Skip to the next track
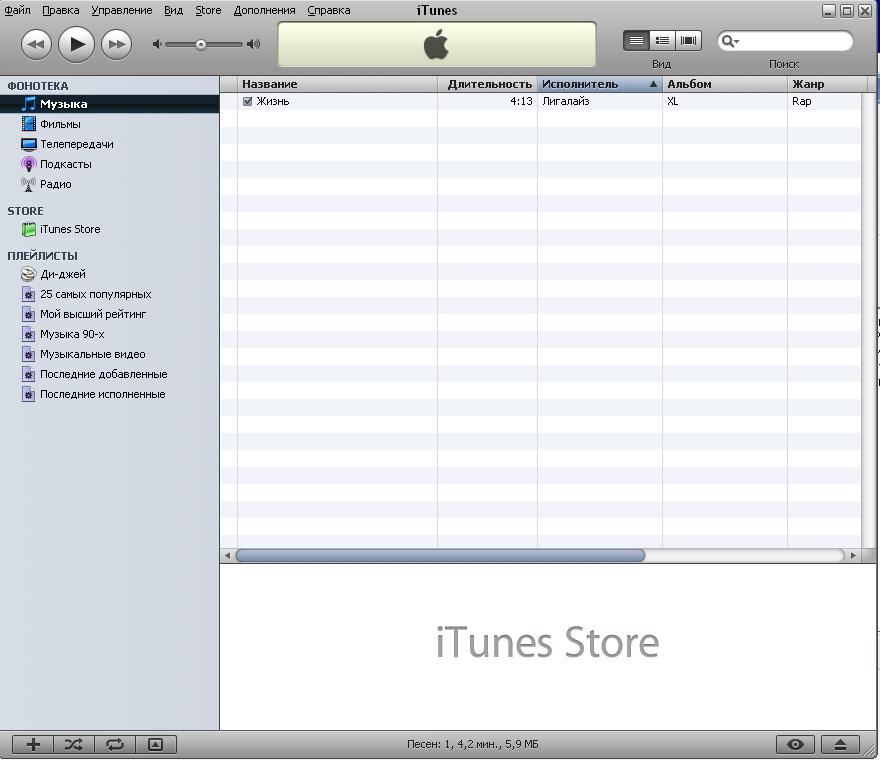Viewport: 880px width, 760px height. [117, 44]
